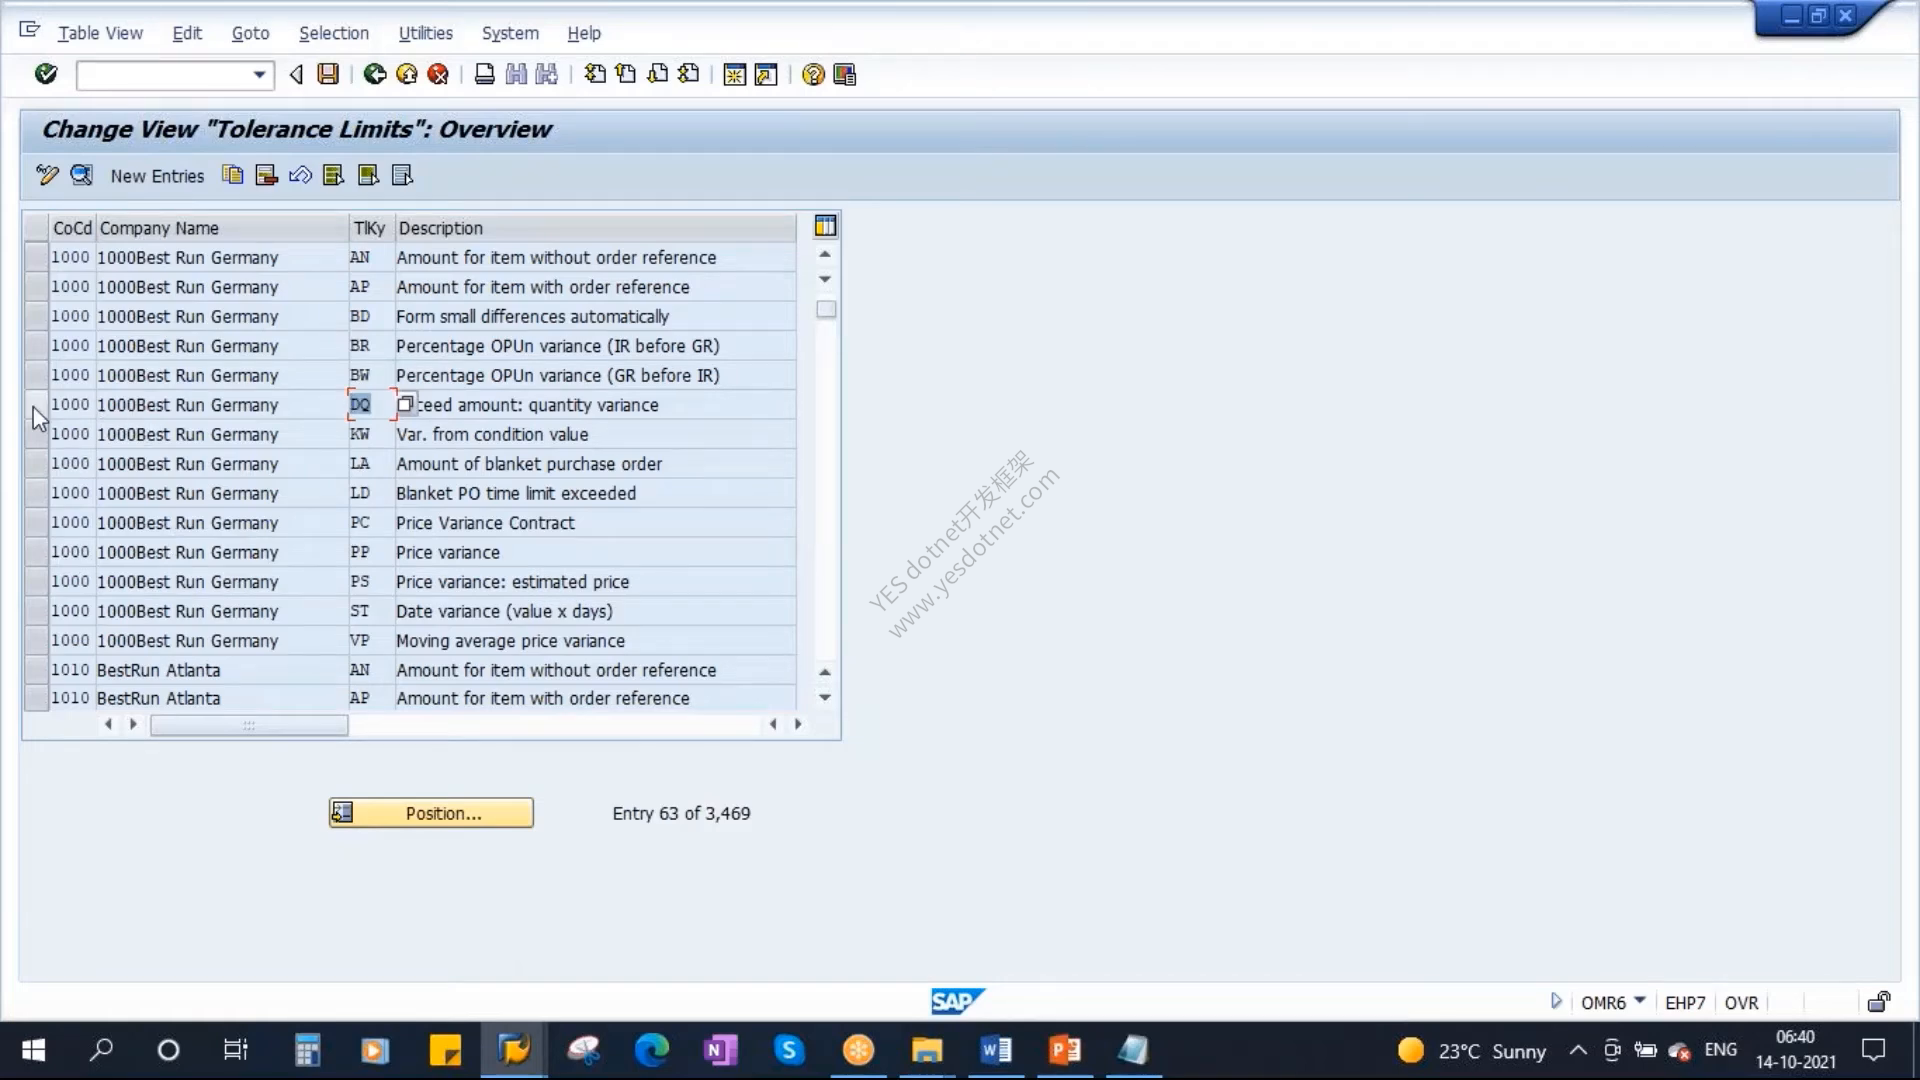The image size is (1920, 1080).
Task: Open the OMR6 status bar dropdown
Action: pyautogui.click(x=1640, y=1001)
